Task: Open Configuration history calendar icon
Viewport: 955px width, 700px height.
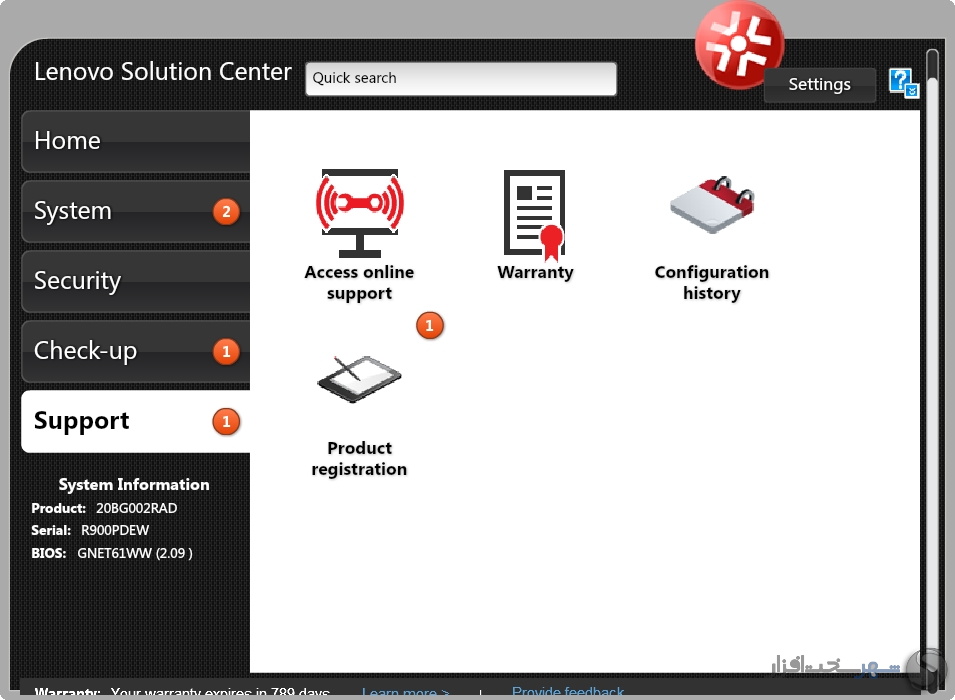Action: 712,205
